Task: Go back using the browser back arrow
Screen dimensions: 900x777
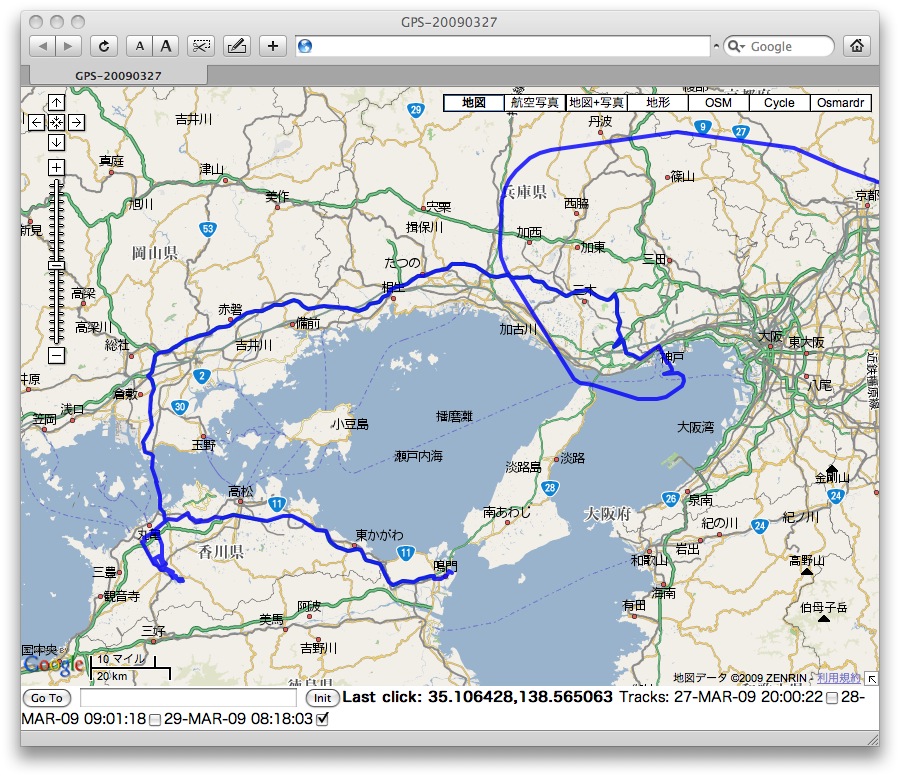Action: pos(42,46)
